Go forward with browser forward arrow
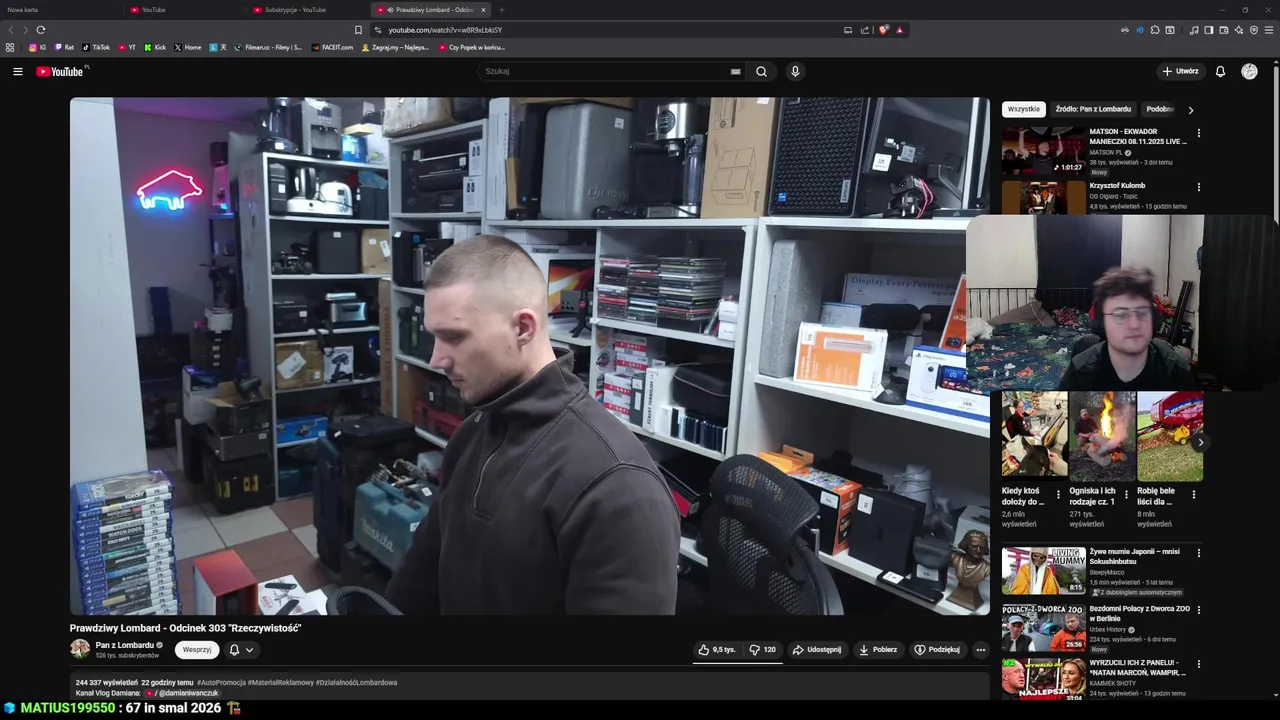This screenshot has width=1280, height=720. (x=26, y=30)
